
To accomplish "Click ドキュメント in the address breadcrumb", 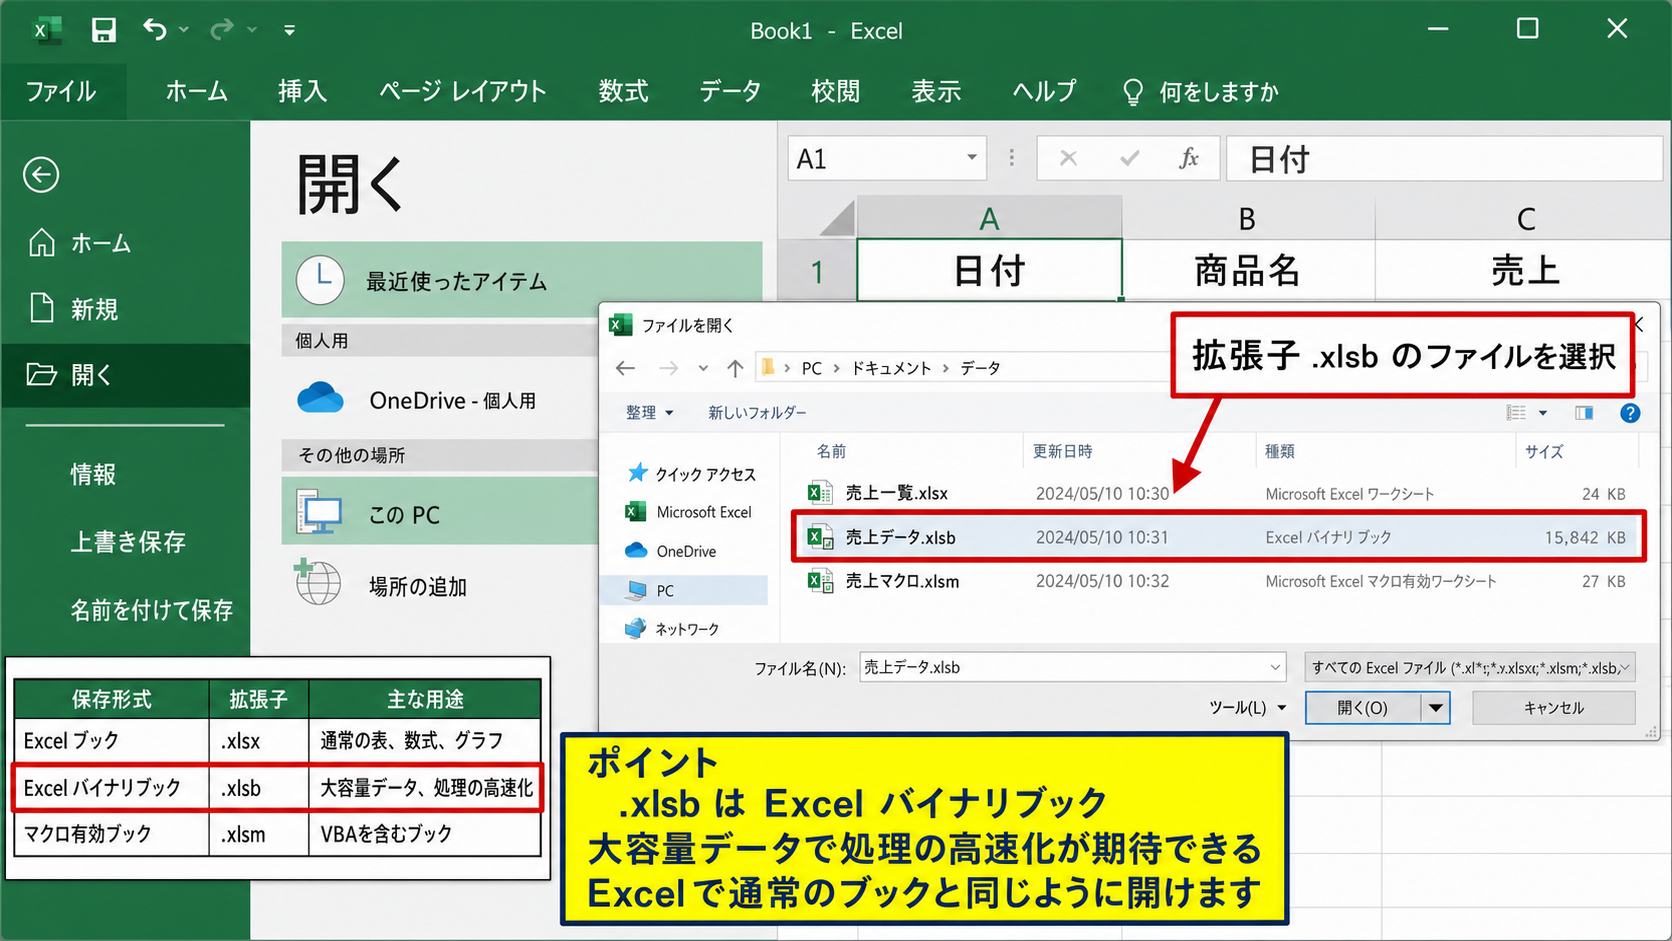I will pyautogui.click(x=891, y=368).
